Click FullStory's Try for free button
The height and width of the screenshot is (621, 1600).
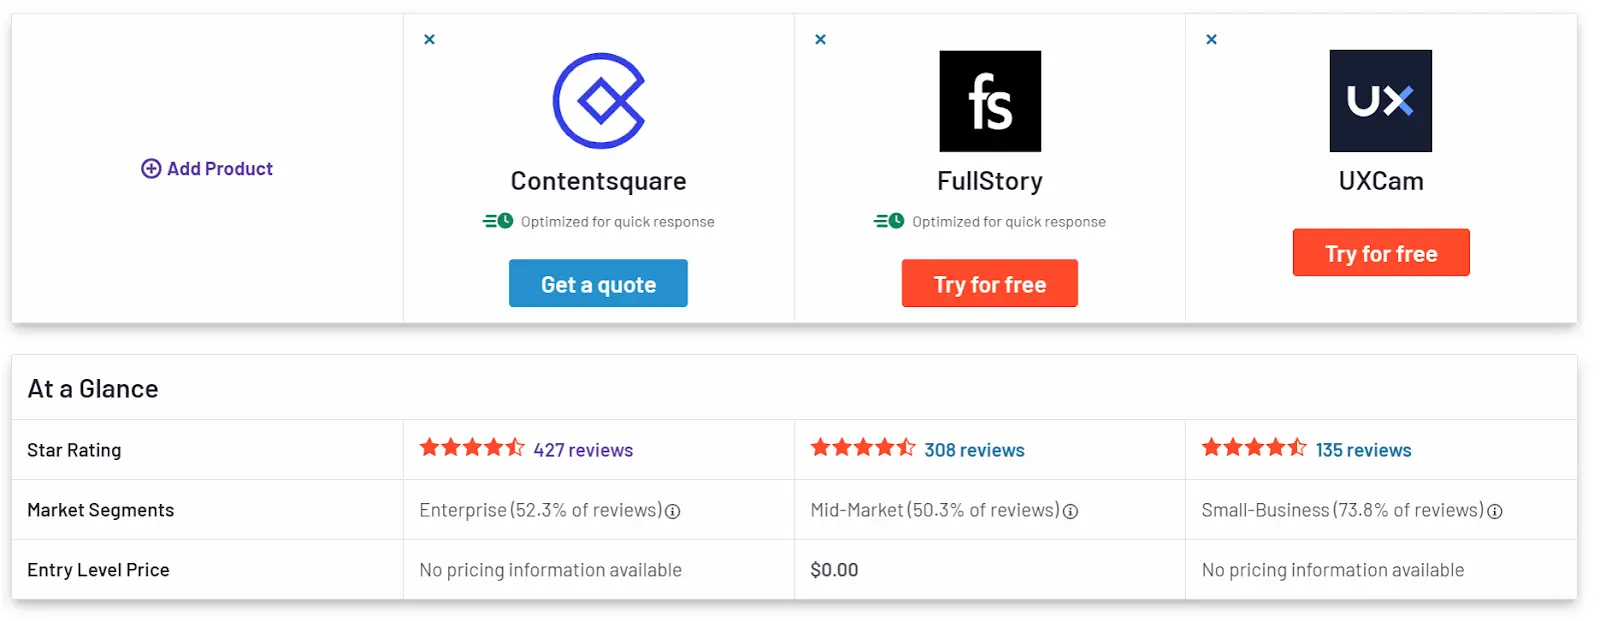(x=990, y=284)
